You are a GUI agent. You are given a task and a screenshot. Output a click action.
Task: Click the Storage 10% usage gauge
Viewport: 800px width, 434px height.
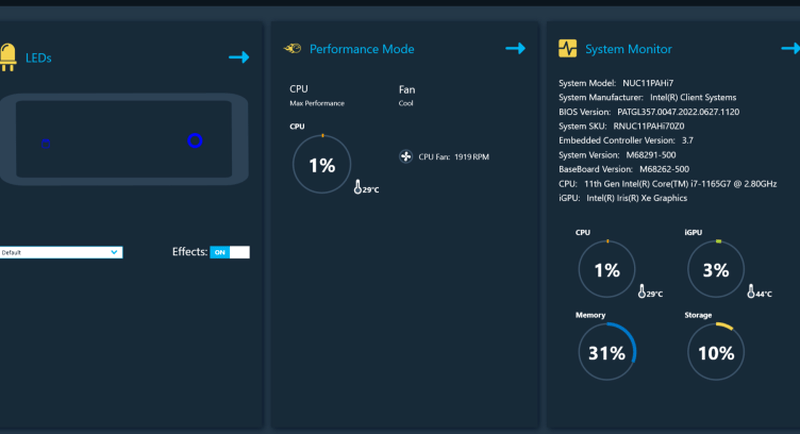pyautogui.click(x=716, y=352)
